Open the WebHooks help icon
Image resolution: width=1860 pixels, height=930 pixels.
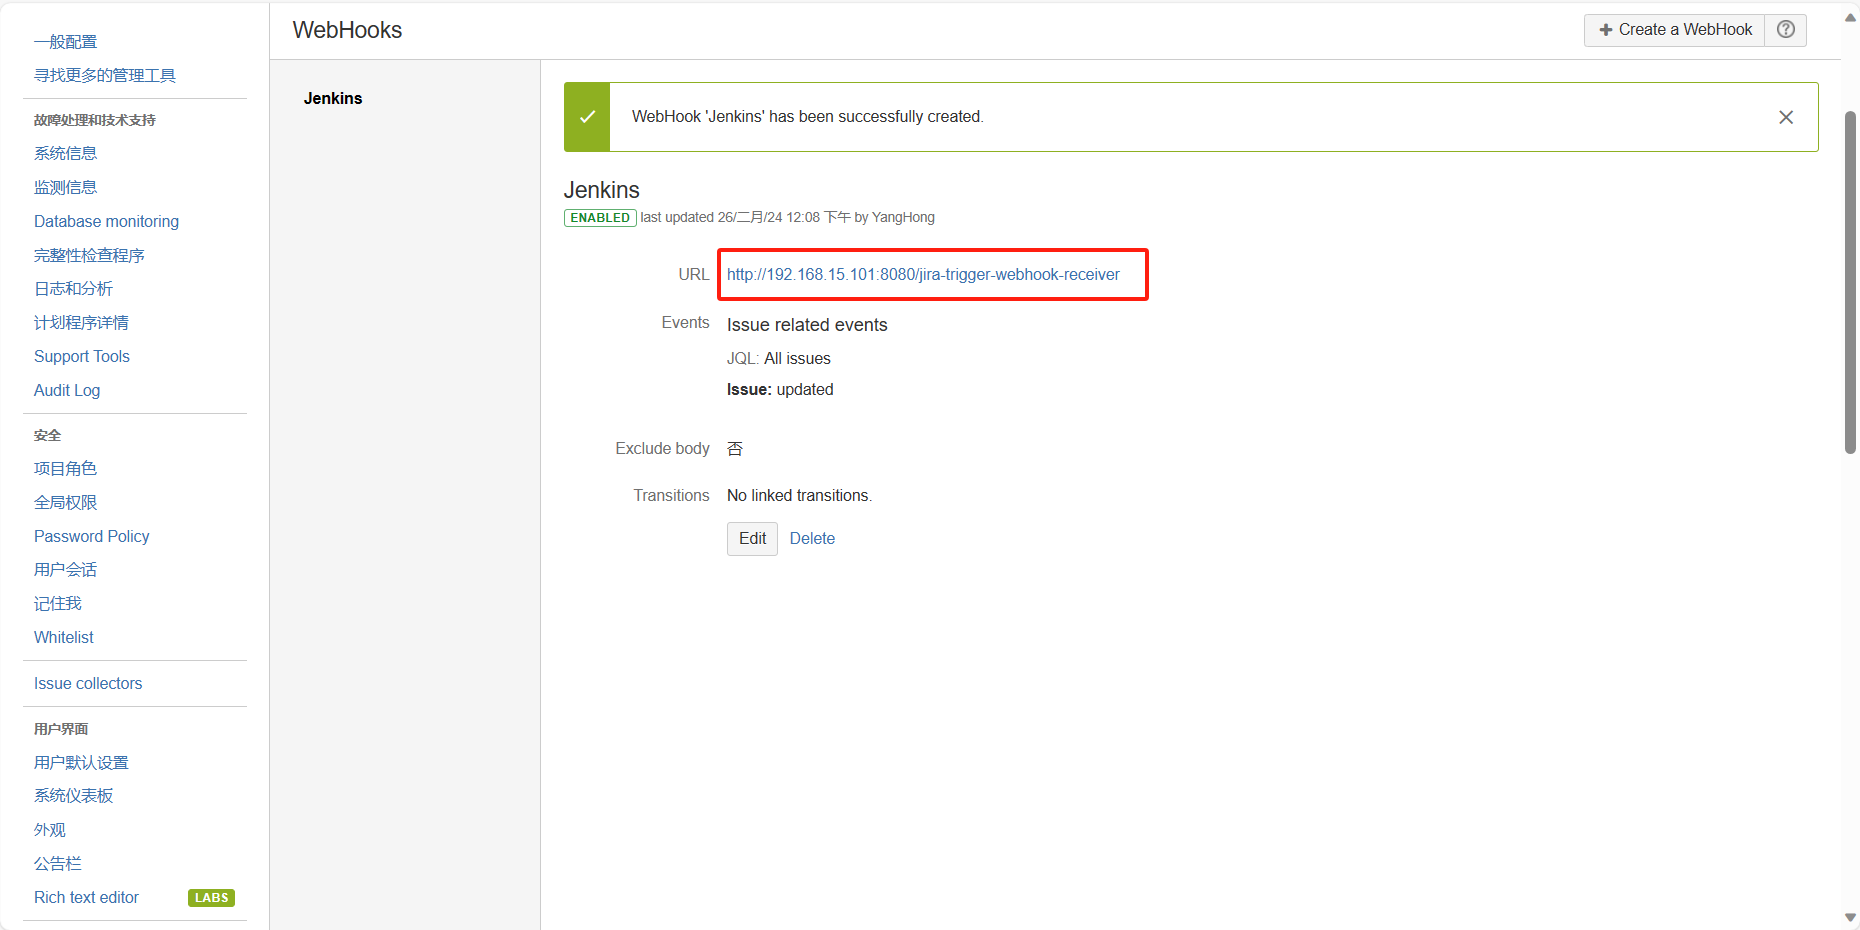[1785, 30]
